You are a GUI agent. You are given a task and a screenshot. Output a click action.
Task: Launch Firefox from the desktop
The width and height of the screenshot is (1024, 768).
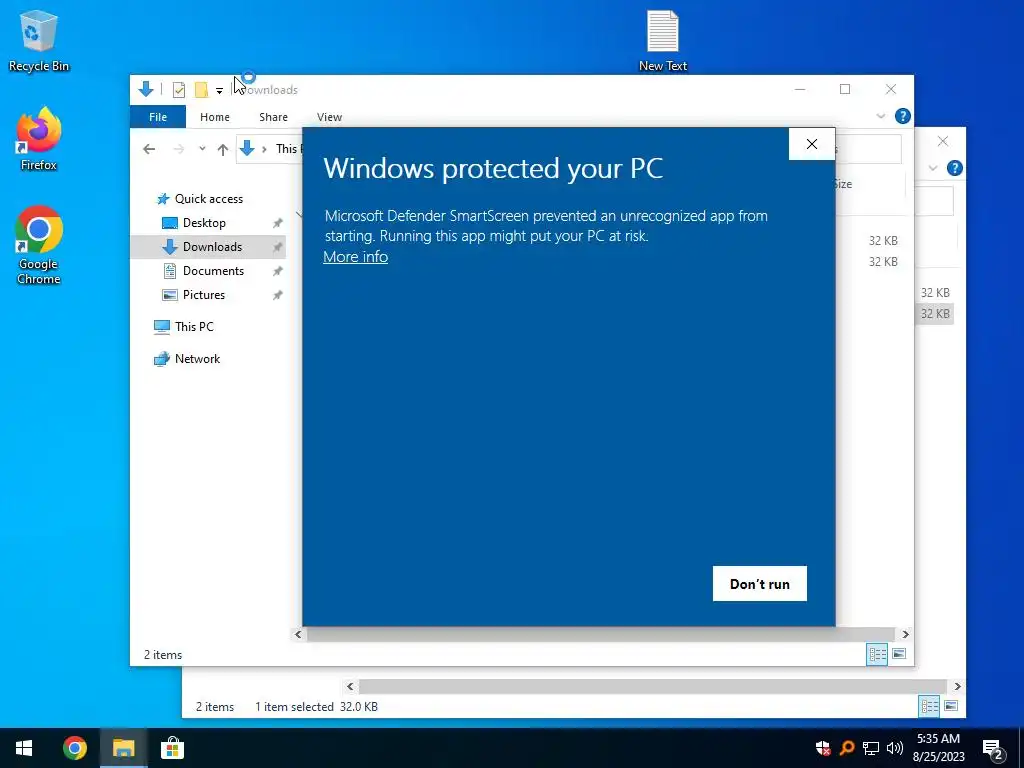point(39,139)
